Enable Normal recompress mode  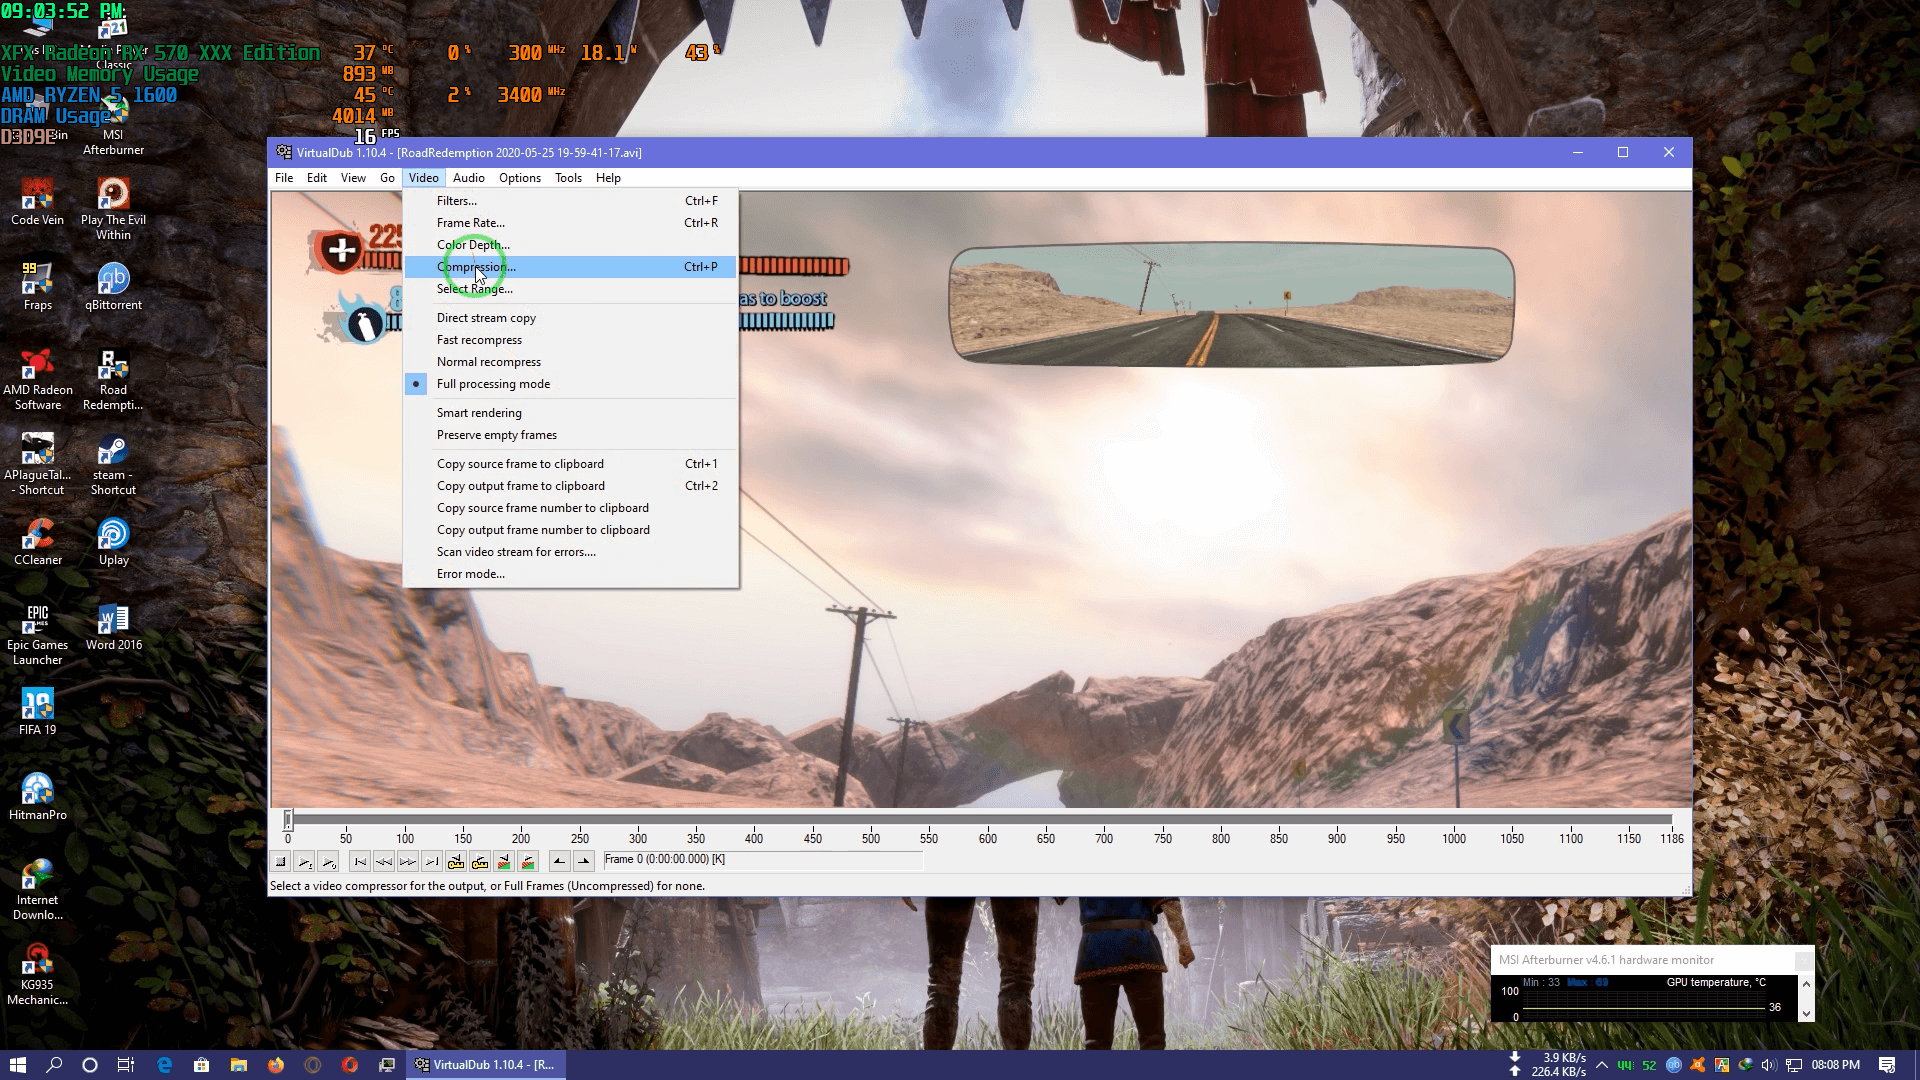[570, 362]
